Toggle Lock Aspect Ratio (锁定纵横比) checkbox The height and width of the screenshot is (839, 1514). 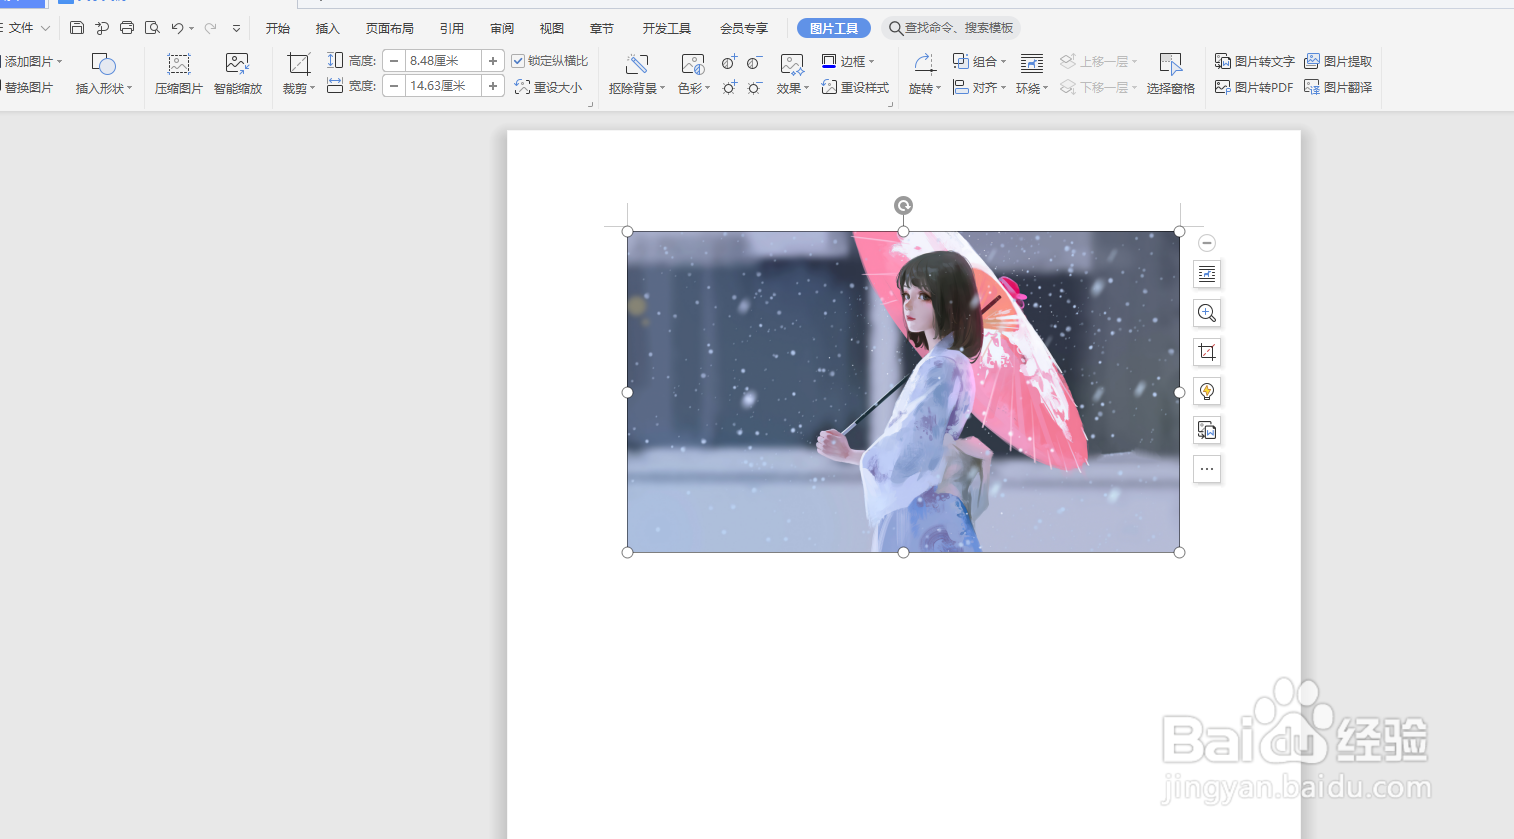pyautogui.click(x=518, y=61)
